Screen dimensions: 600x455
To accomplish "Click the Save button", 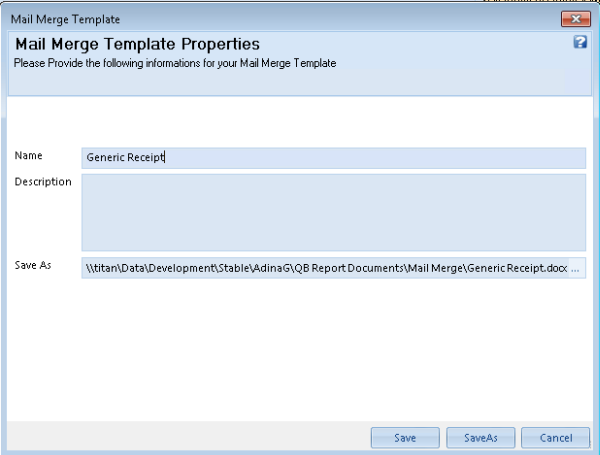I will point(405,438).
